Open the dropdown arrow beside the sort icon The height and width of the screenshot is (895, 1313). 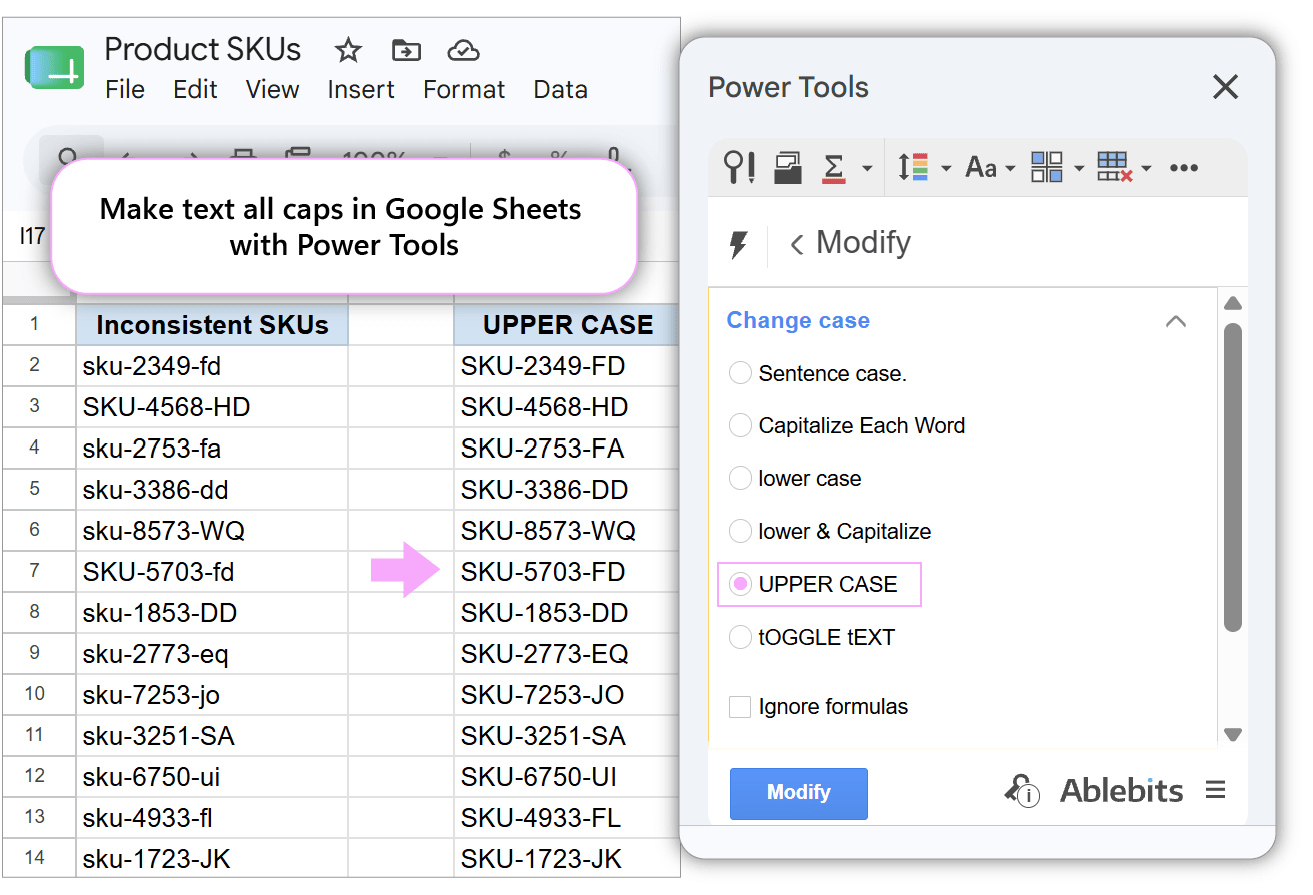(x=946, y=169)
